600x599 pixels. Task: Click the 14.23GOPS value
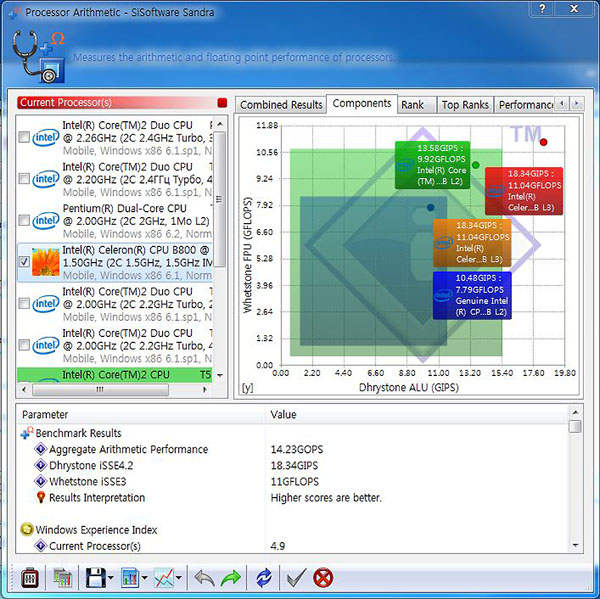click(297, 449)
